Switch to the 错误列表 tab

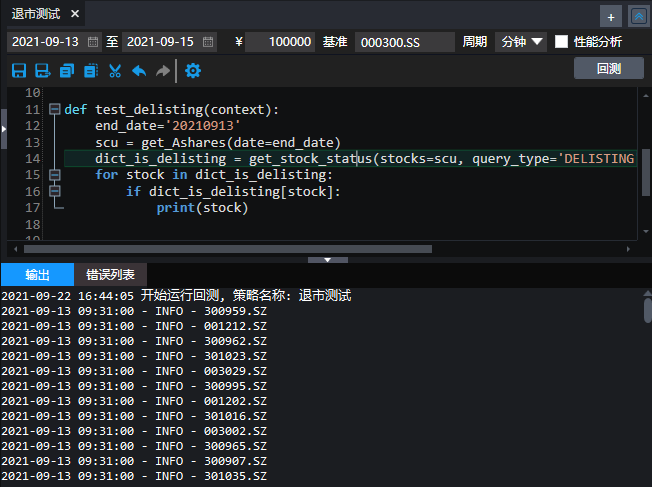coord(110,275)
